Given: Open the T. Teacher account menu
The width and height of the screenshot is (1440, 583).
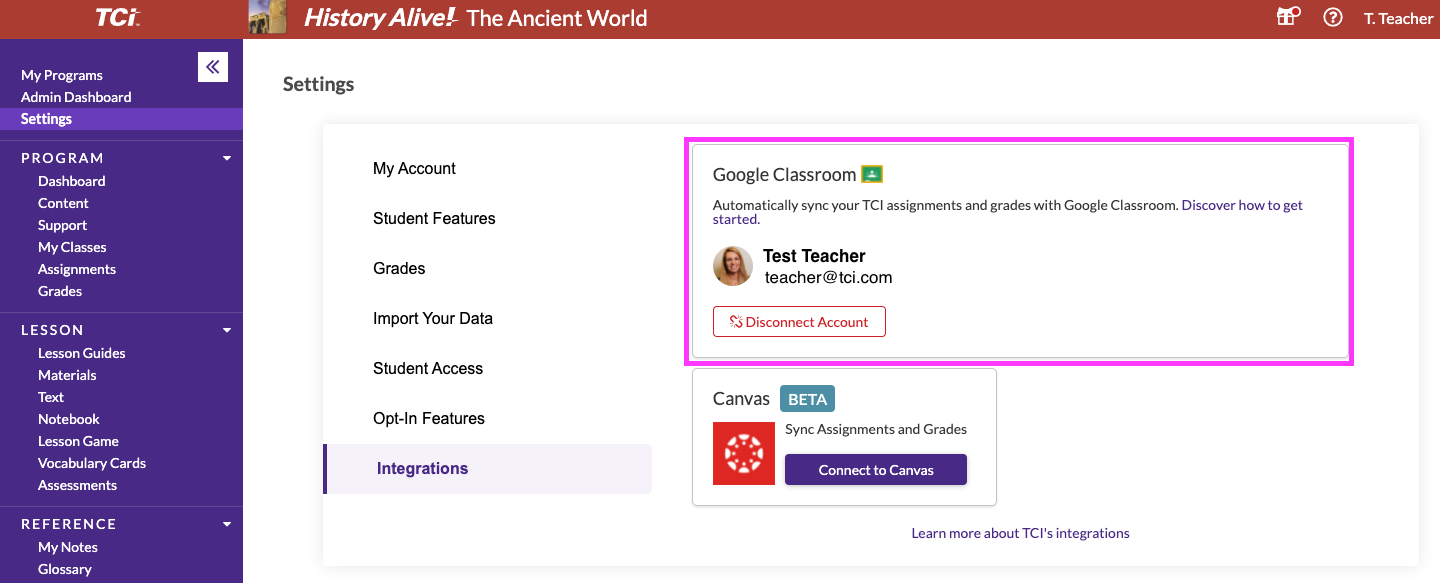Looking at the screenshot, I should pos(1398,17).
